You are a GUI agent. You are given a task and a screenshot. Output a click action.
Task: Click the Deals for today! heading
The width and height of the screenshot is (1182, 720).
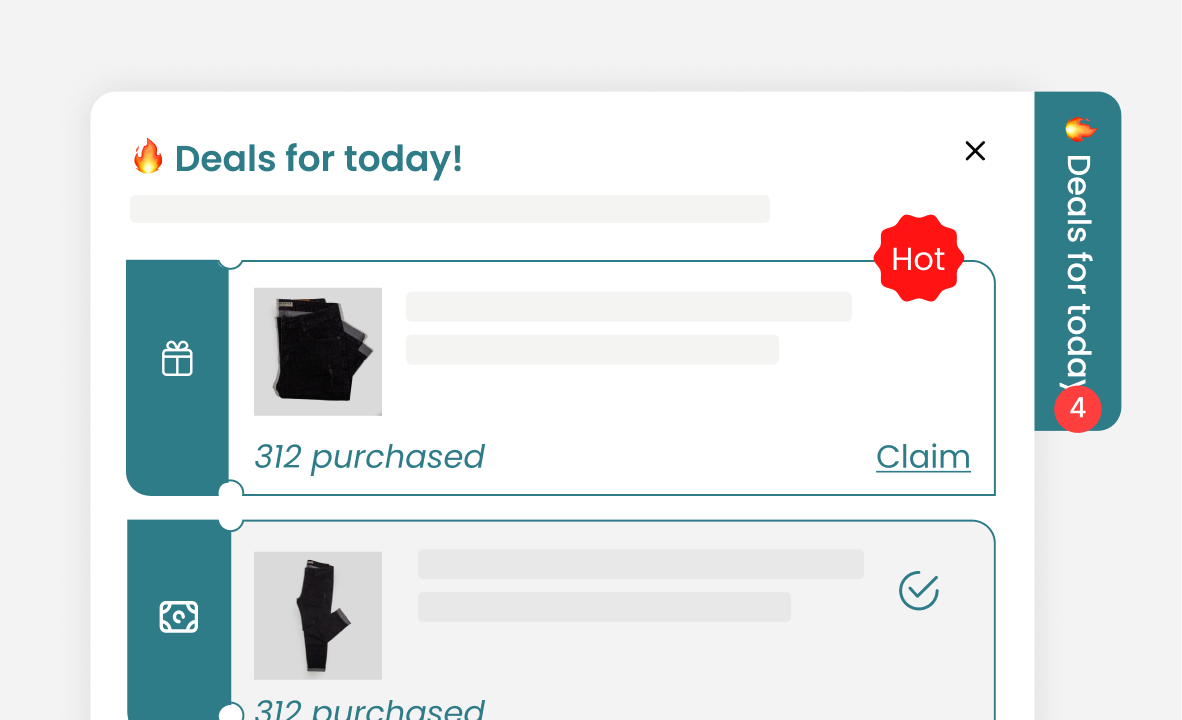pyautogui.click(x=318, y=158)
